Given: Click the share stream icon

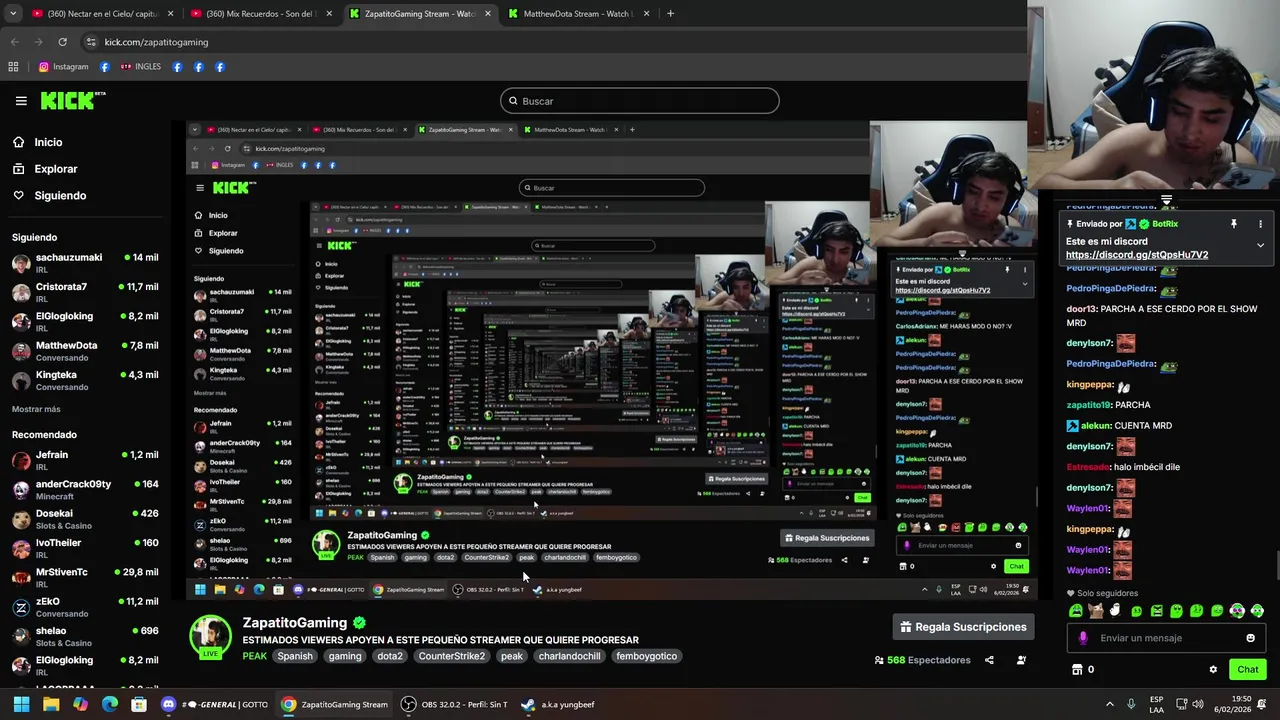Looking at the screenshot, I should (x=989, y=660).
